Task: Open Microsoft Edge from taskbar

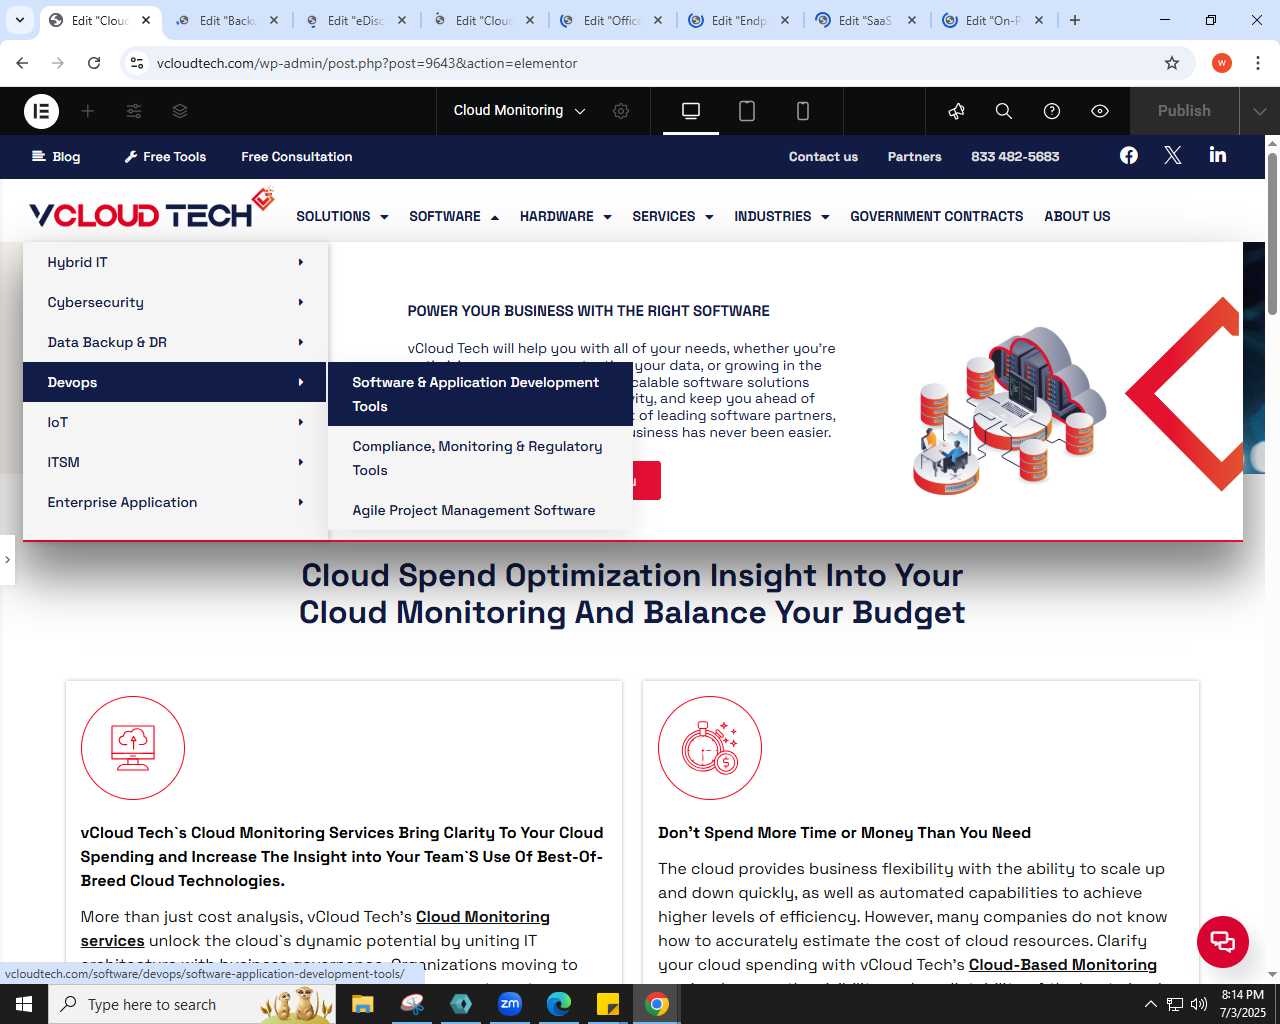Action: 559,1004
